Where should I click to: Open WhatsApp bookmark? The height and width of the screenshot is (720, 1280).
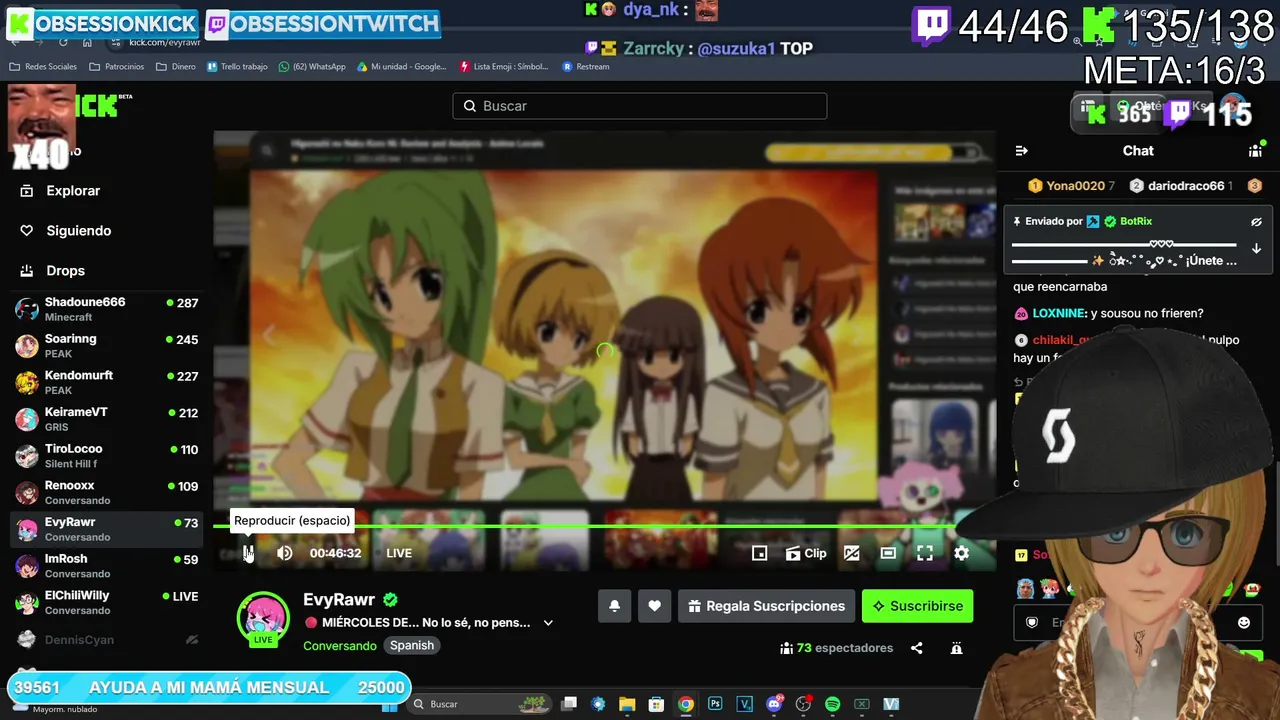pos(312,67)
